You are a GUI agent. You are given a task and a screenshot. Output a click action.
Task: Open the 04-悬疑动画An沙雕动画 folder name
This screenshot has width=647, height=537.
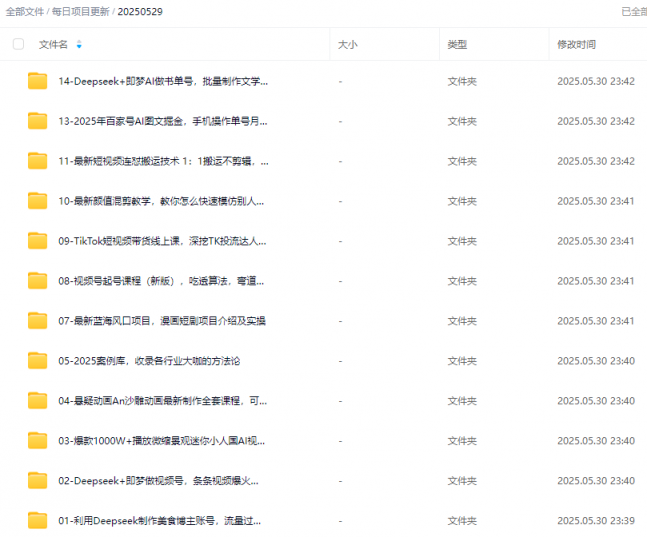(162, 401)
